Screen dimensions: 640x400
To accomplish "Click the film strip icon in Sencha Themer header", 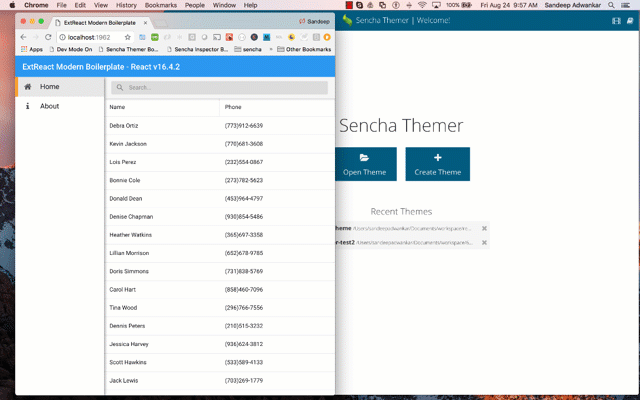I will tap(616, 21).
